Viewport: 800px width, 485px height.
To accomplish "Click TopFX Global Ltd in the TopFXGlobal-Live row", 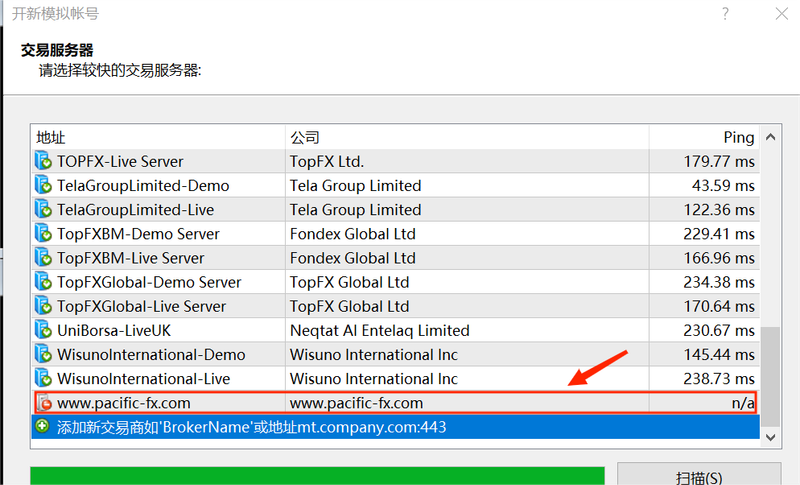I will point(349,307).
